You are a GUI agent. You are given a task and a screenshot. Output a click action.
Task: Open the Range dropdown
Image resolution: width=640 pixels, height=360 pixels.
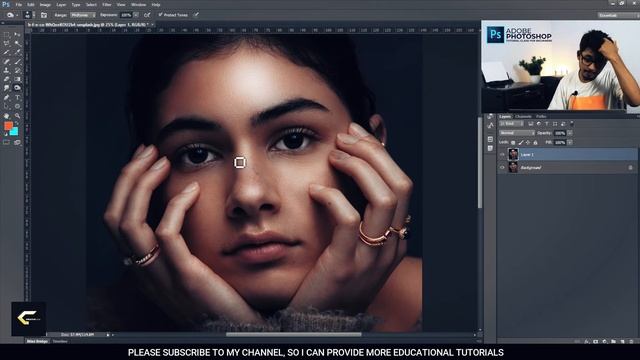[x=83, y=15]
